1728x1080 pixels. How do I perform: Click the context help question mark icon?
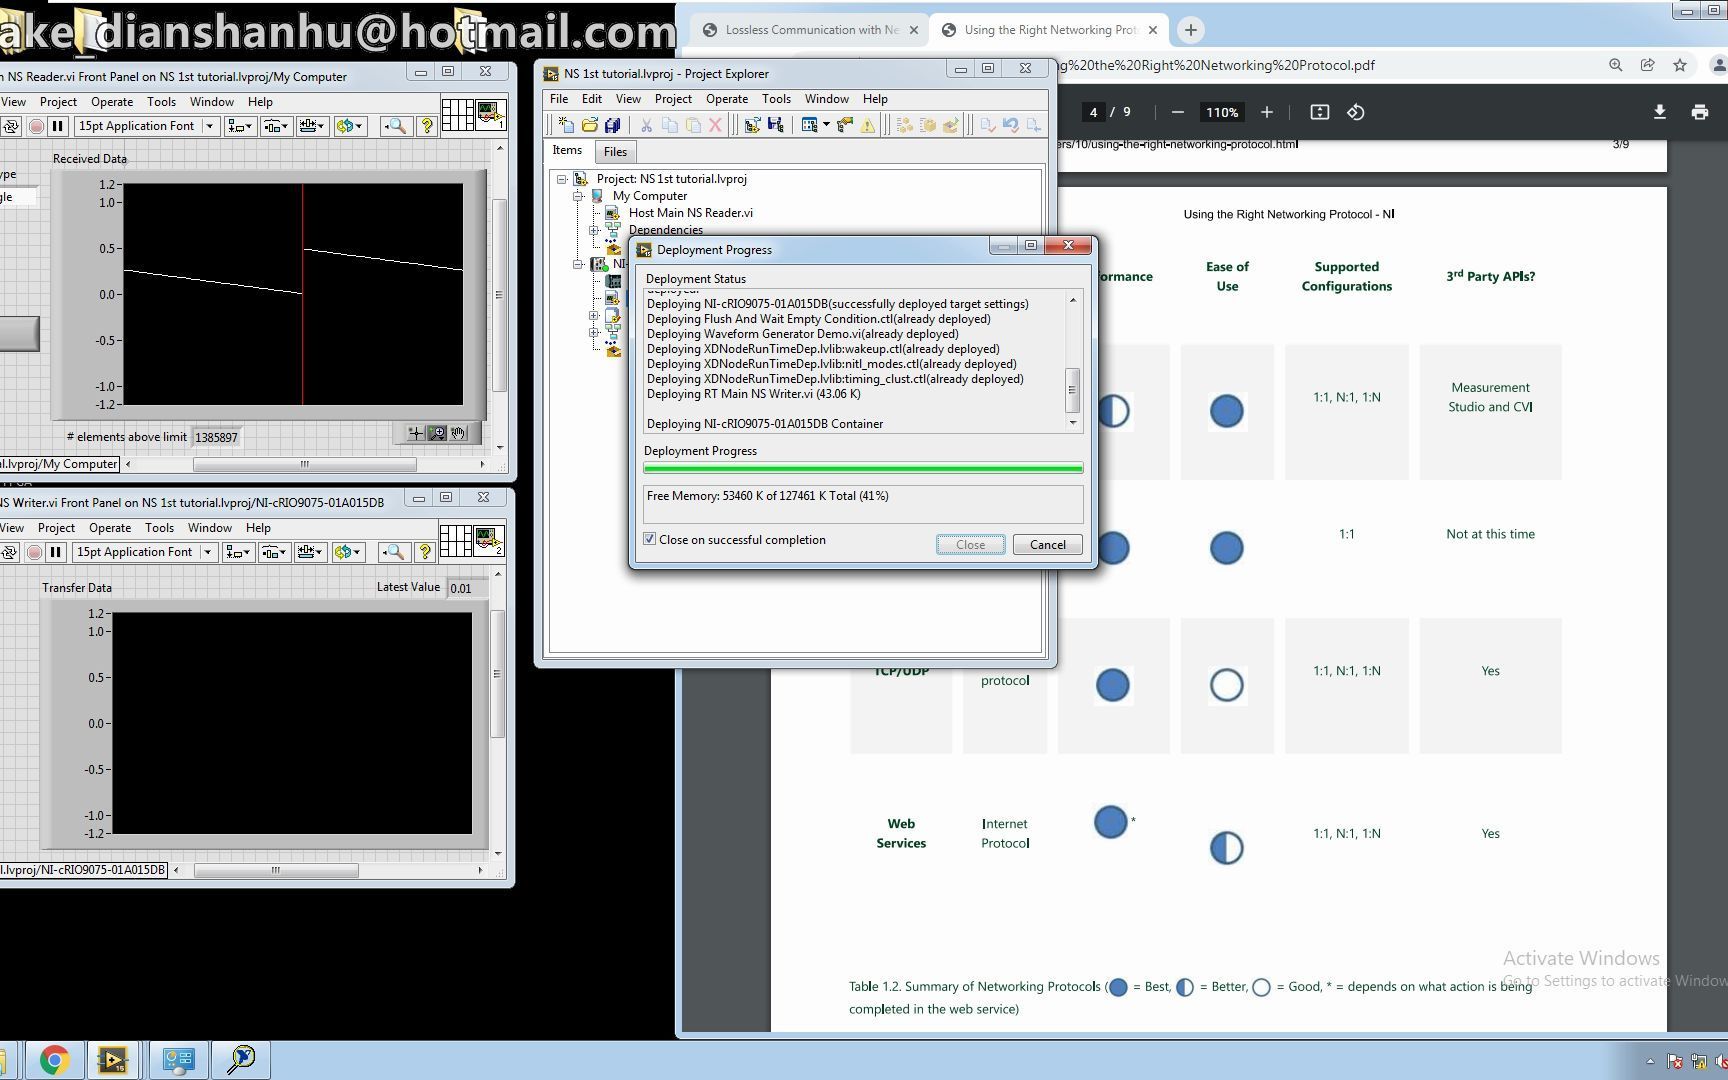(x=428, y=126)
